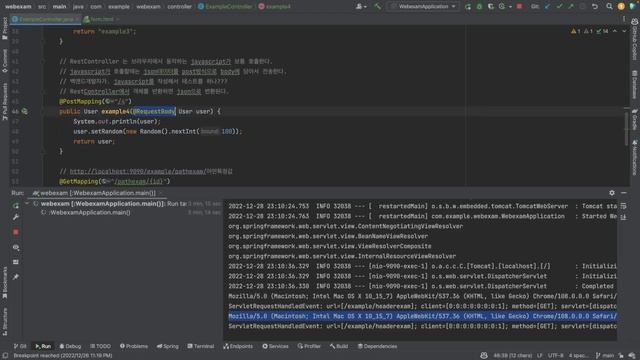Image resolution: width=640 pixels, height=360 pixels.
Task: Pin the Run tab
Action: tap(16, 277)
